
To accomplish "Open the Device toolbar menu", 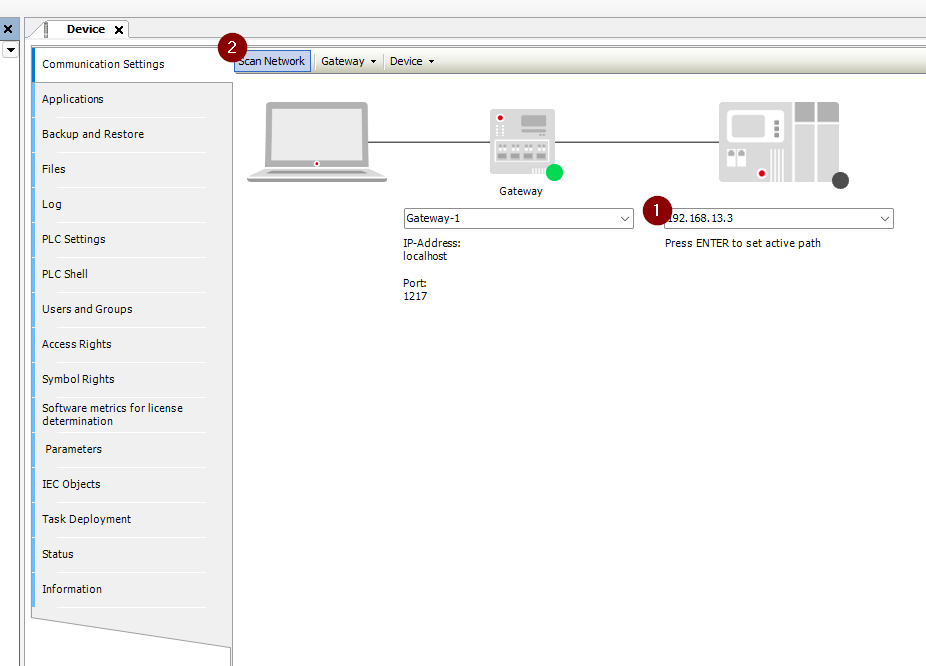I will [412, 61].
